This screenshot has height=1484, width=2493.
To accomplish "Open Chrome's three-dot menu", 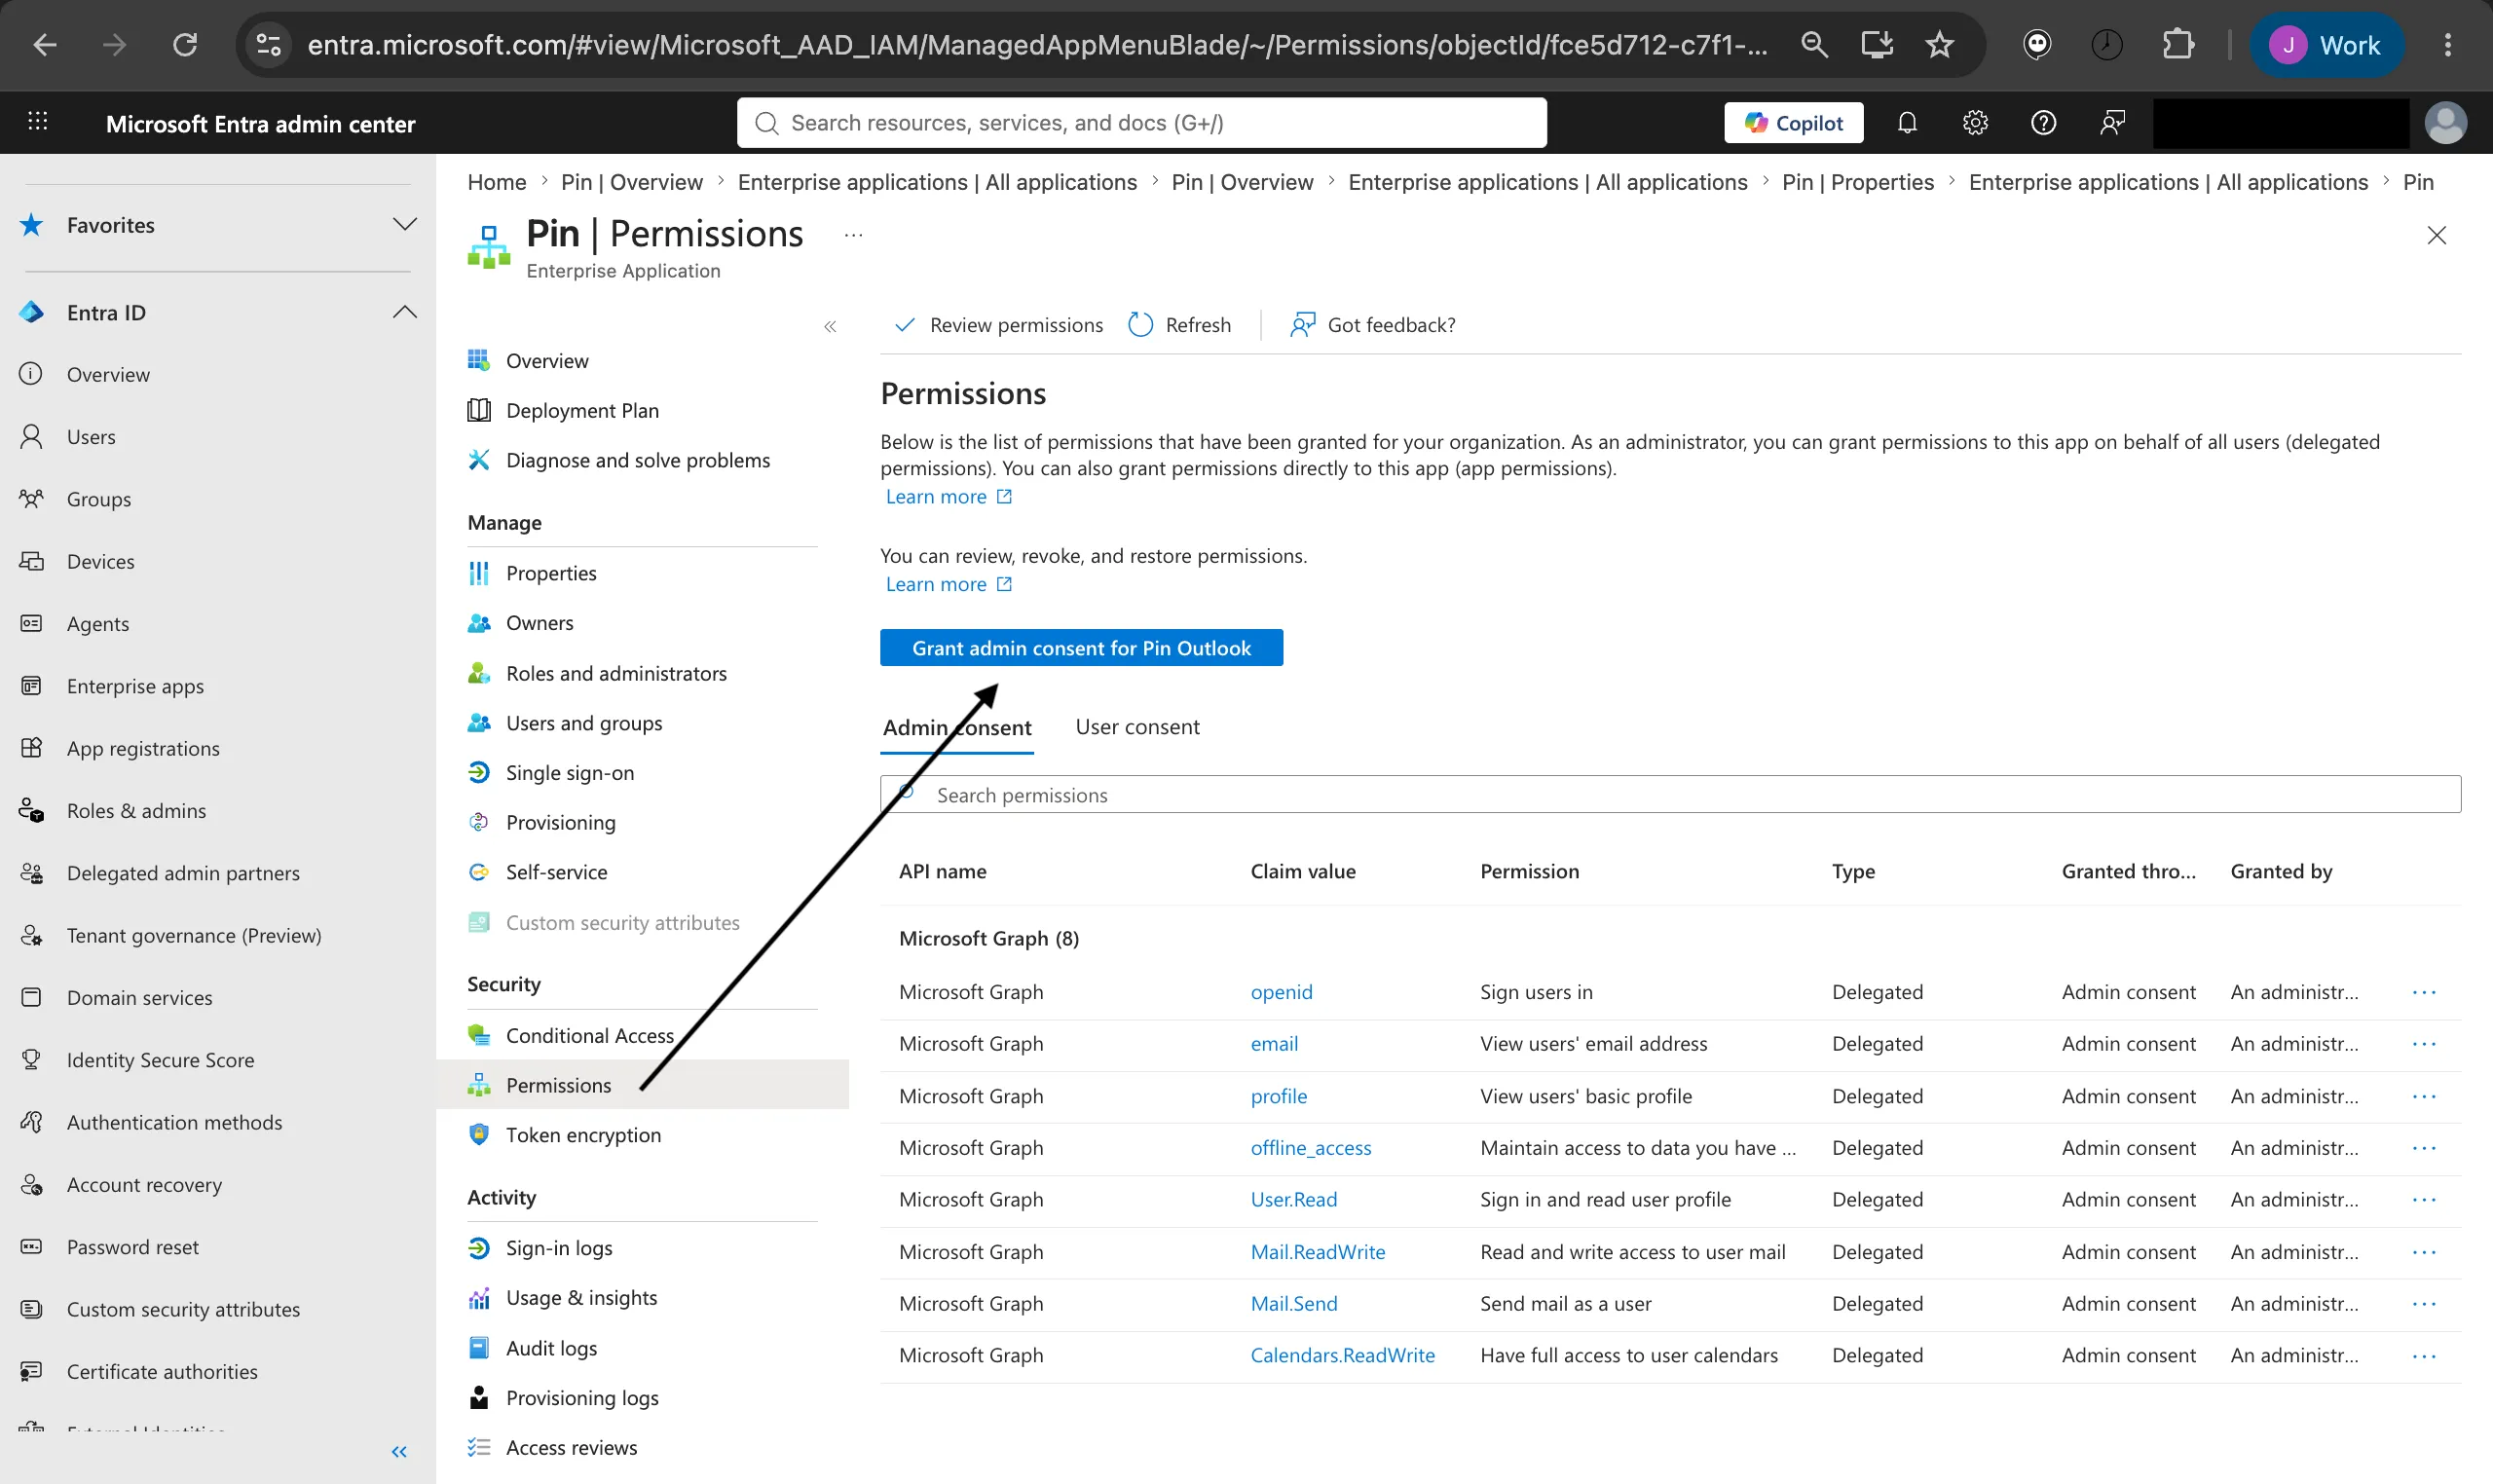I will pos(2447,45).
